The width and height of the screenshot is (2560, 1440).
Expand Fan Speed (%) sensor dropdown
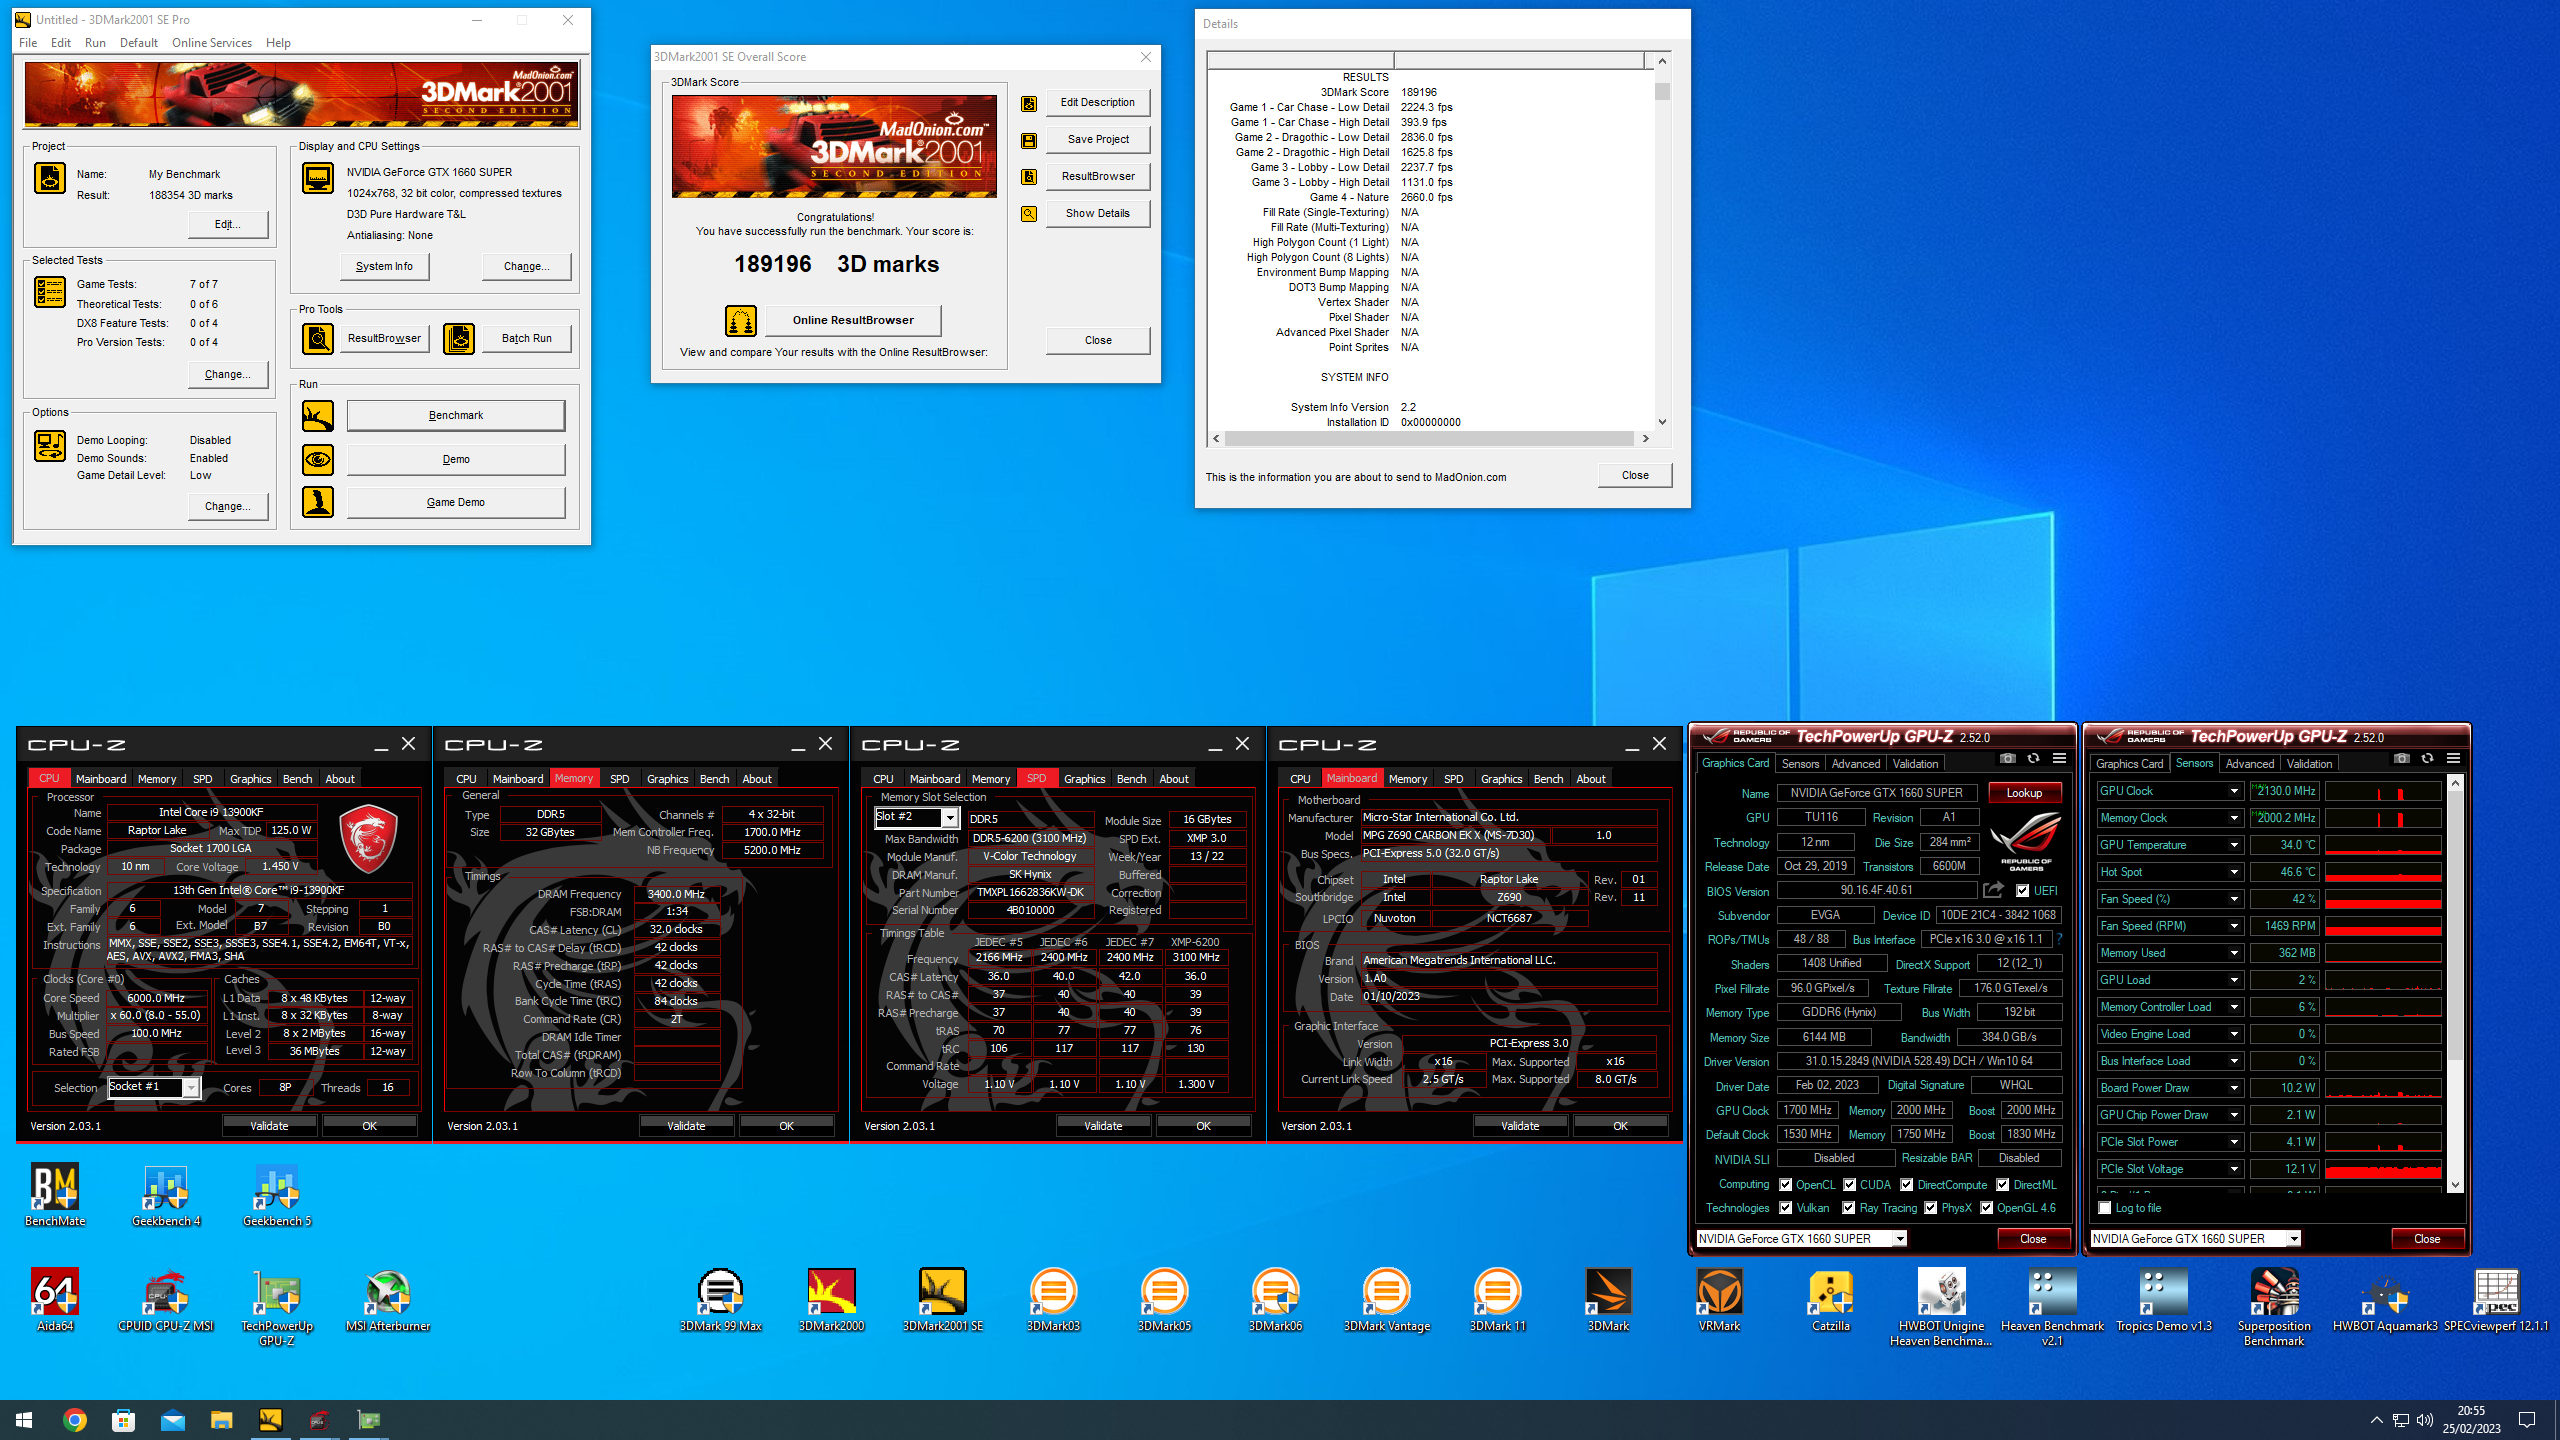click(x=2233, y=899)
